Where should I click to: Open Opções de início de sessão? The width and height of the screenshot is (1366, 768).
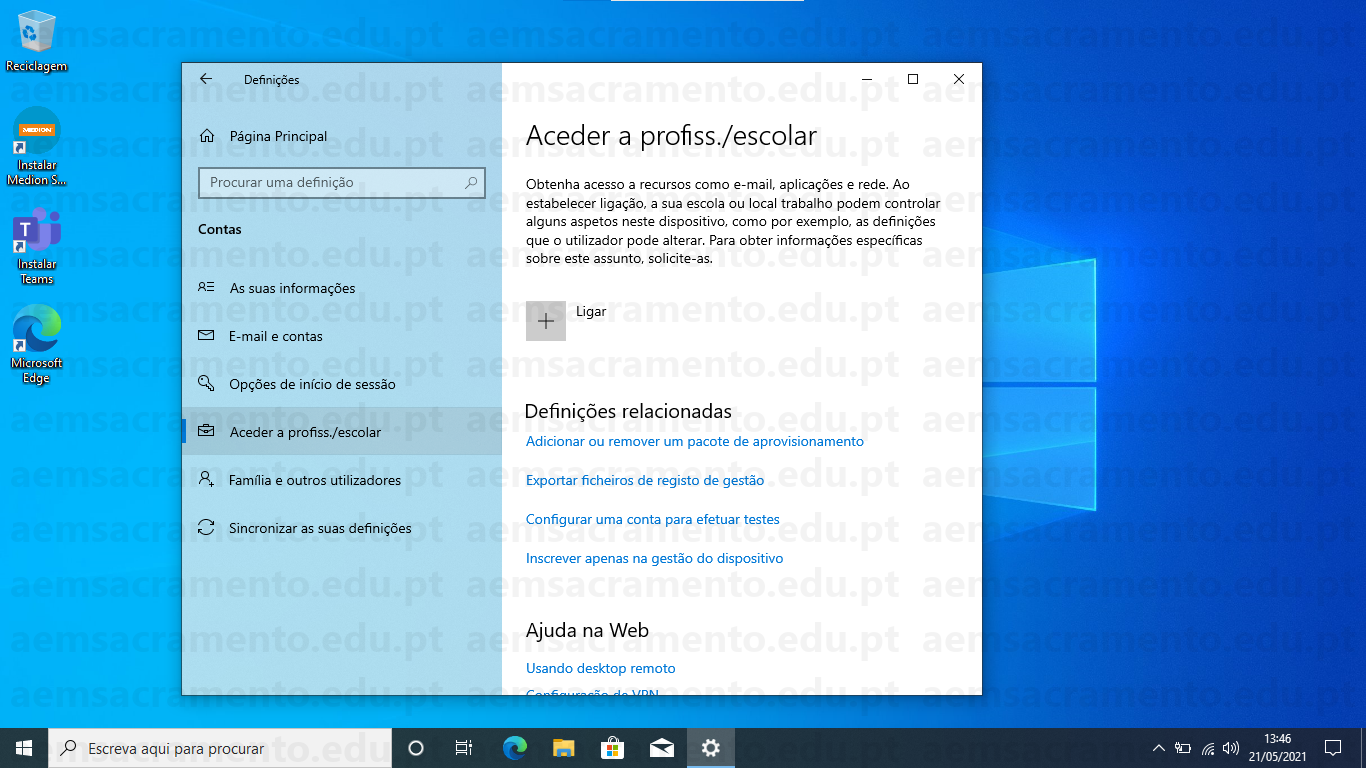[312, 384]
